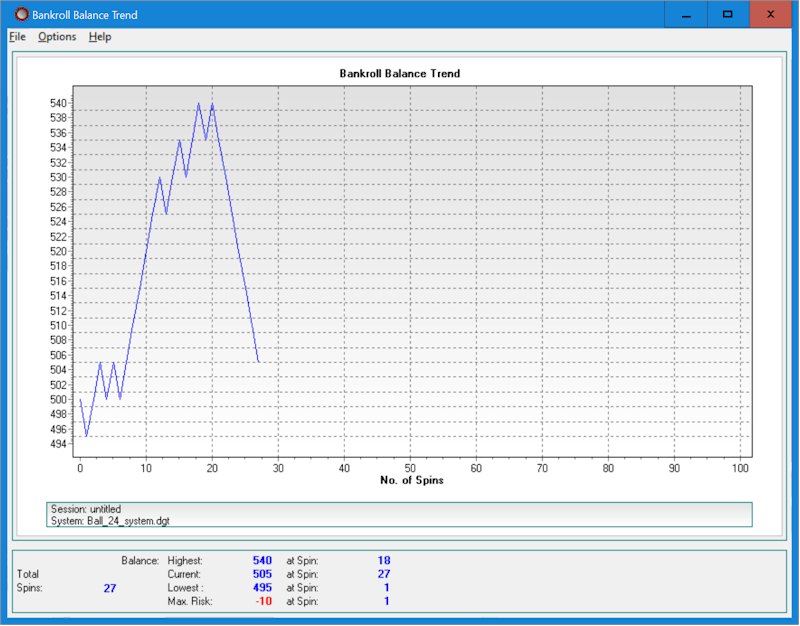Click the current balance value 505
The width and height of the screenshot is (800, 626).
point(262,574)
